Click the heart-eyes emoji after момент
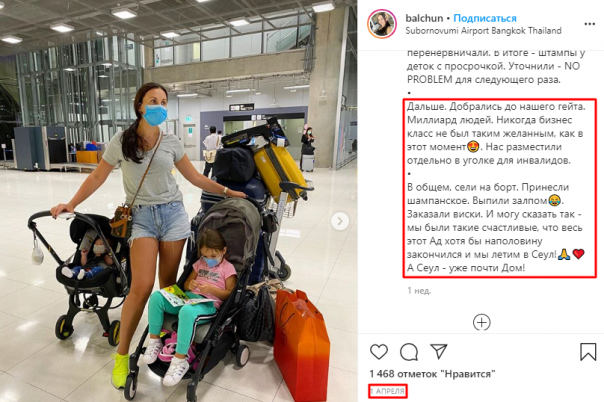 (x=473, y=147)
